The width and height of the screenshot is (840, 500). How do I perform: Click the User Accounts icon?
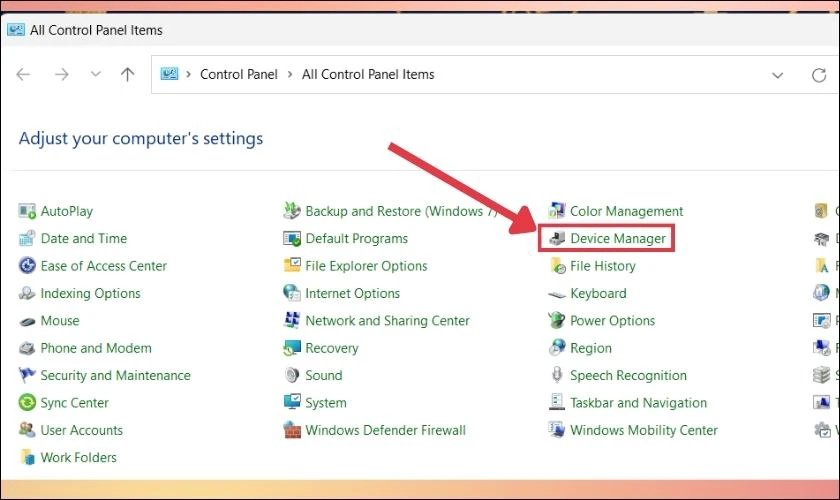(27, 430)
